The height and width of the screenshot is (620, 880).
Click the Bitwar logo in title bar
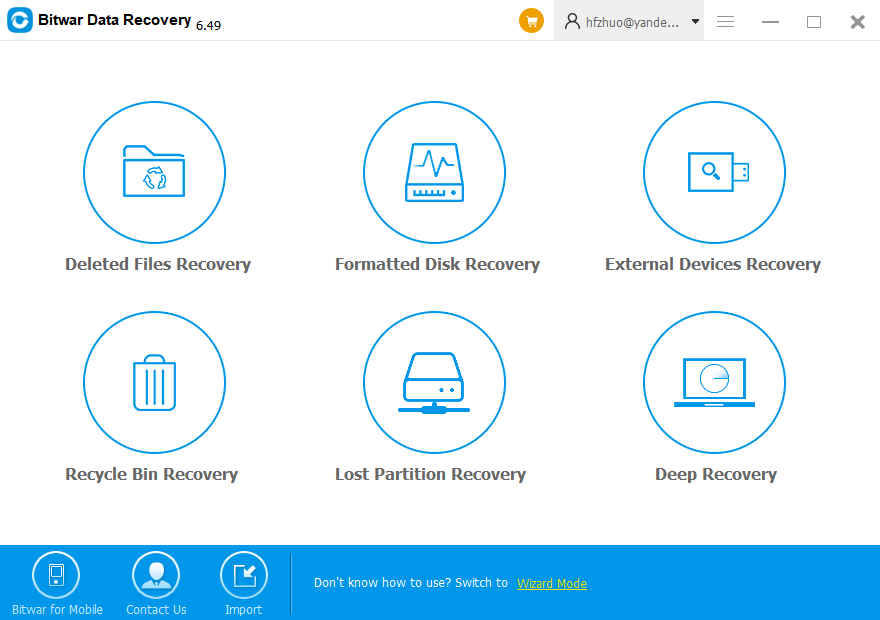pyautogui.click(x=20, y=20)
